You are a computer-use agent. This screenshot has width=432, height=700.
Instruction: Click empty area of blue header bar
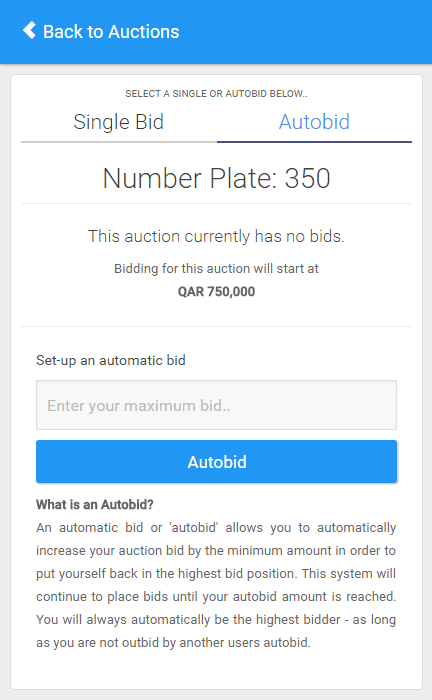[312, 31]
